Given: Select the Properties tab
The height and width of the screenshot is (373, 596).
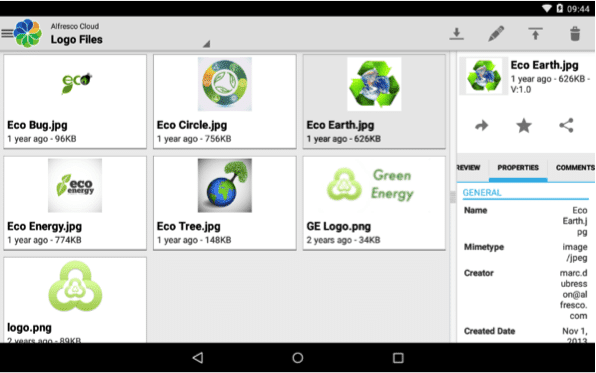Looking at the screenshot, I should point(518,168).
